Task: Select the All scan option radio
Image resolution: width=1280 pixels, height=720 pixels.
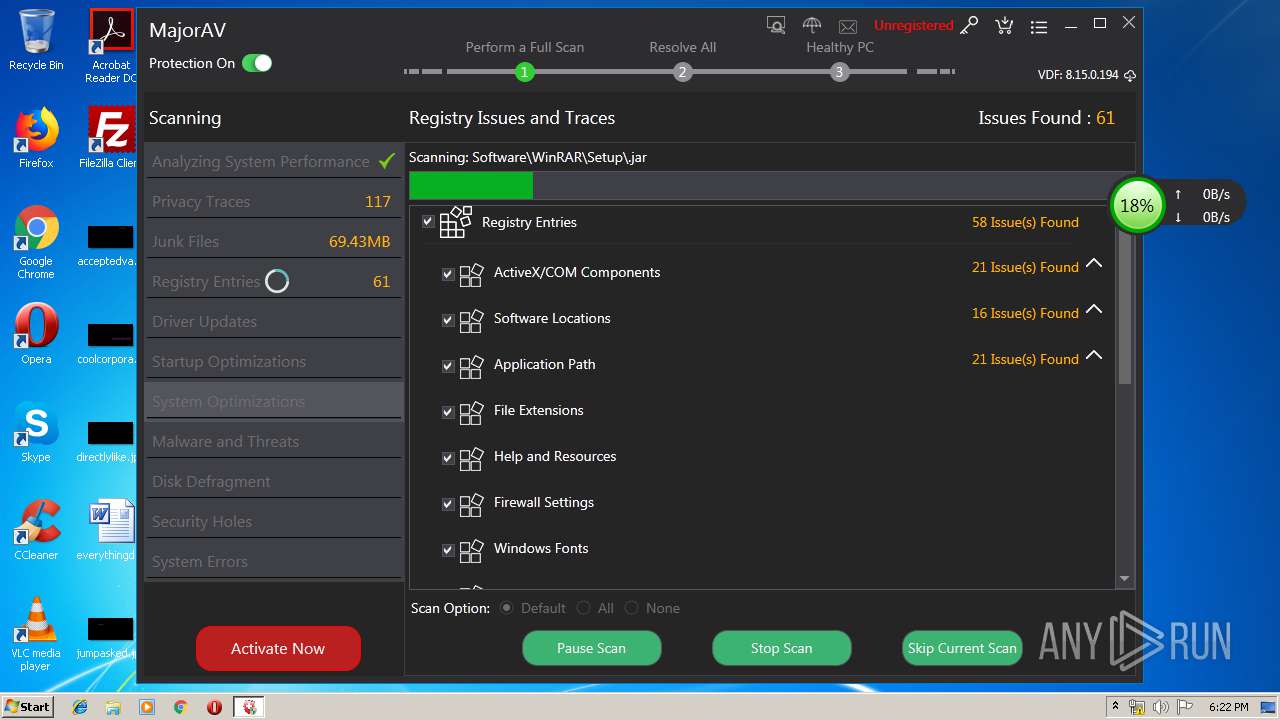Action: tap(584, 608)
